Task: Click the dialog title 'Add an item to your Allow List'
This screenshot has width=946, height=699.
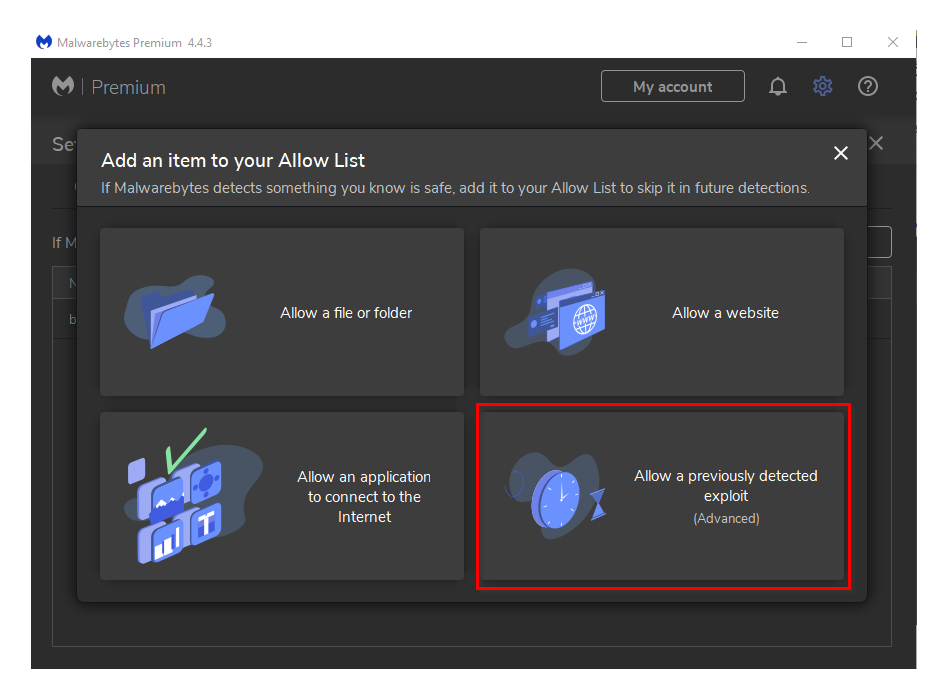Action: 233,160
